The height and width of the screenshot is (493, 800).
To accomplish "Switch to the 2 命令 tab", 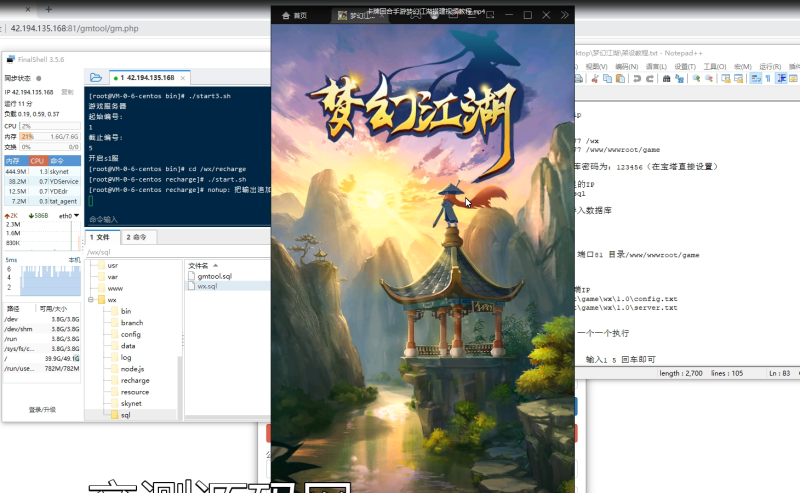I will [x=137, y=237].
